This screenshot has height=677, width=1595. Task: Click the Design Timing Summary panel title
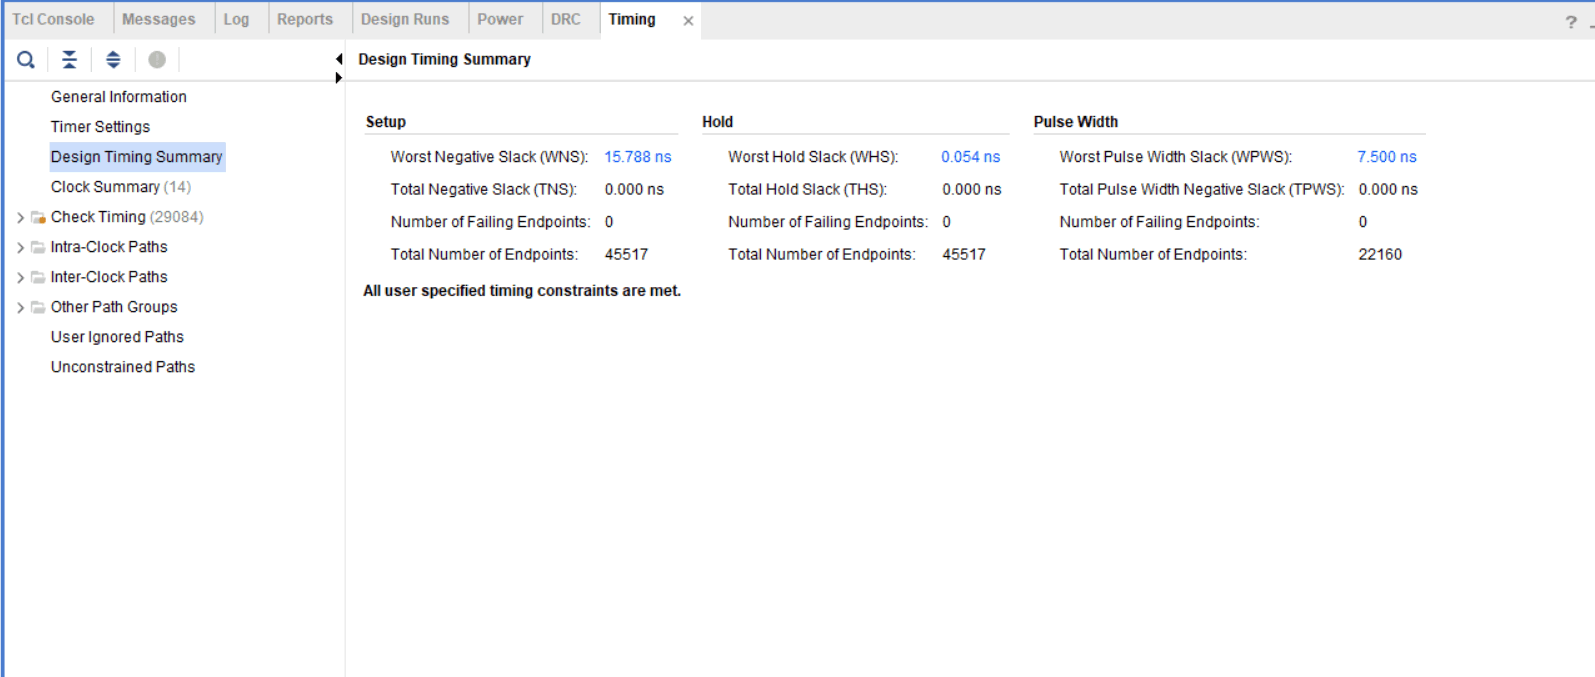[444, 59]
